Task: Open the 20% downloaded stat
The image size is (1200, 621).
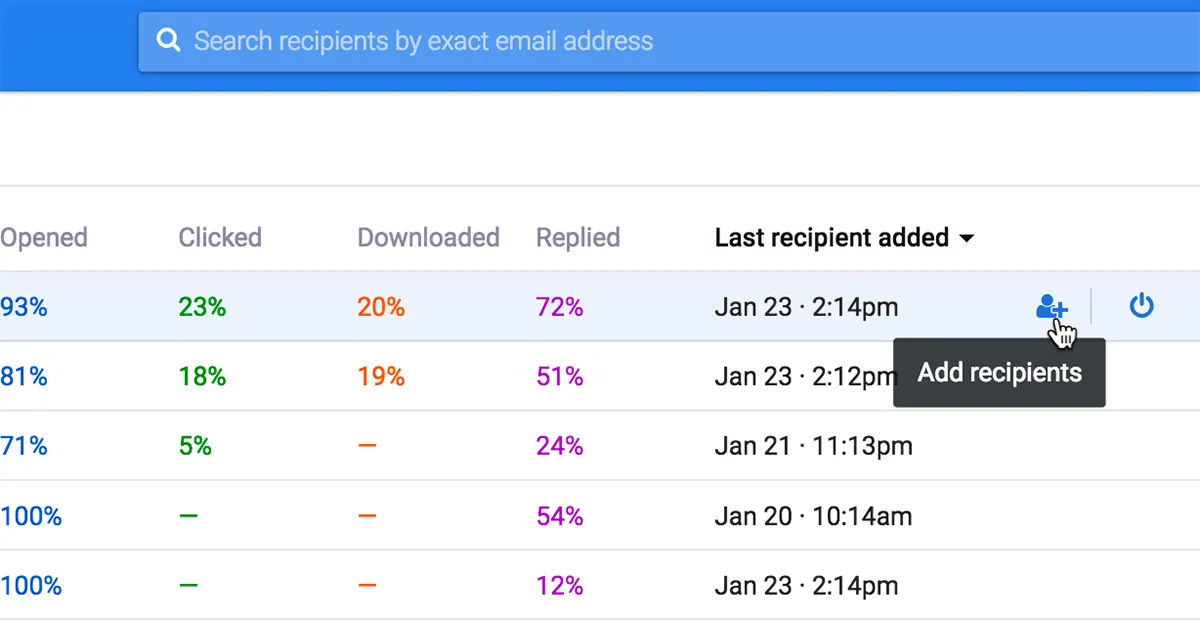Action: [381, 307]
